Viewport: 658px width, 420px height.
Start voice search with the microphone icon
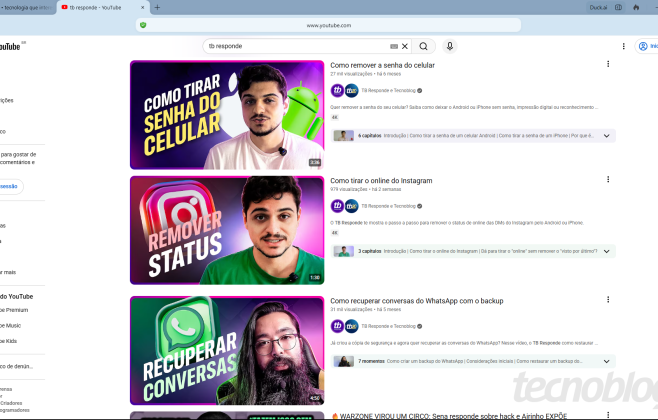pyautogui.click(x=449, y=46)
